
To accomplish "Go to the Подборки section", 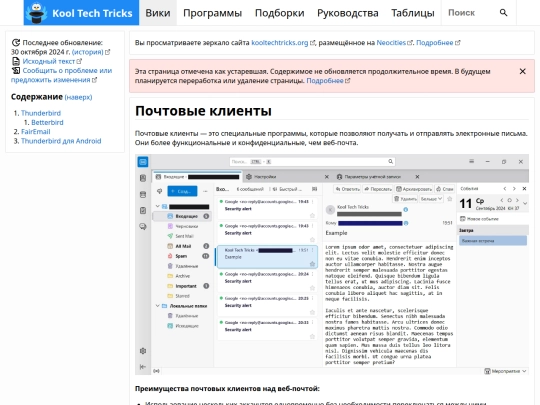I will [x=280, y=13].
